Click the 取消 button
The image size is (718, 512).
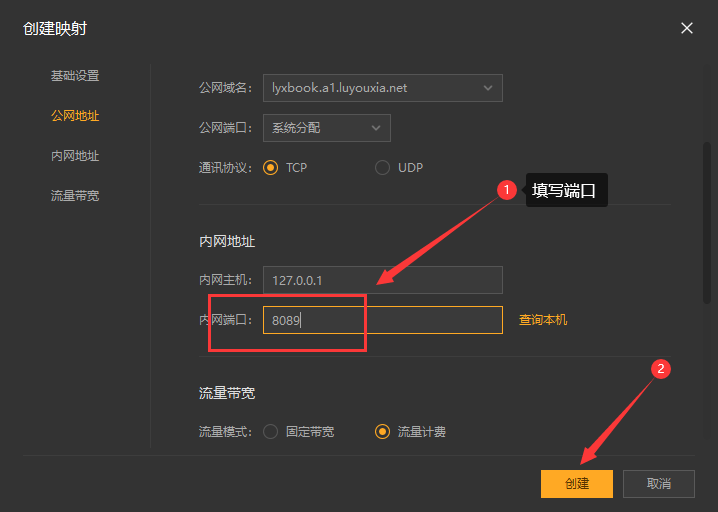coord(659,484)
